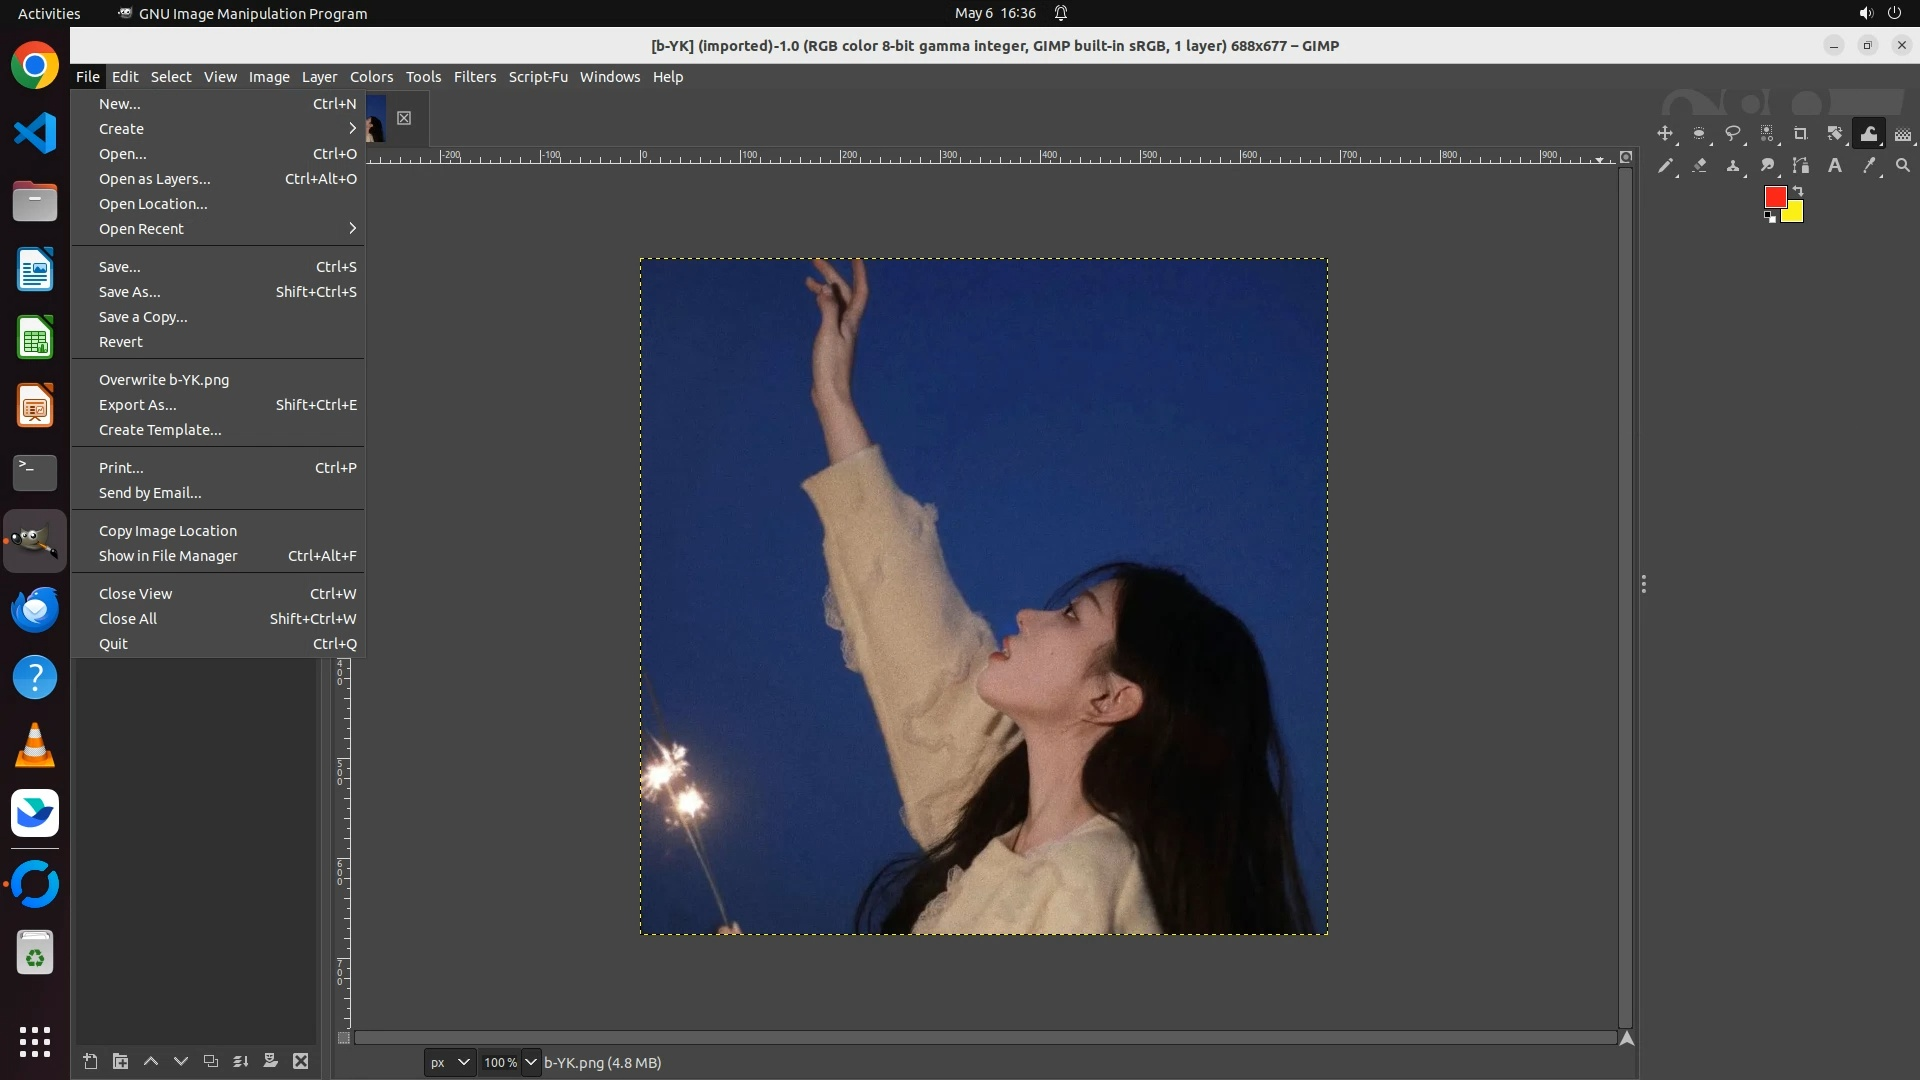
Task: Select the Crop tool
Action: coord(1801,134)
